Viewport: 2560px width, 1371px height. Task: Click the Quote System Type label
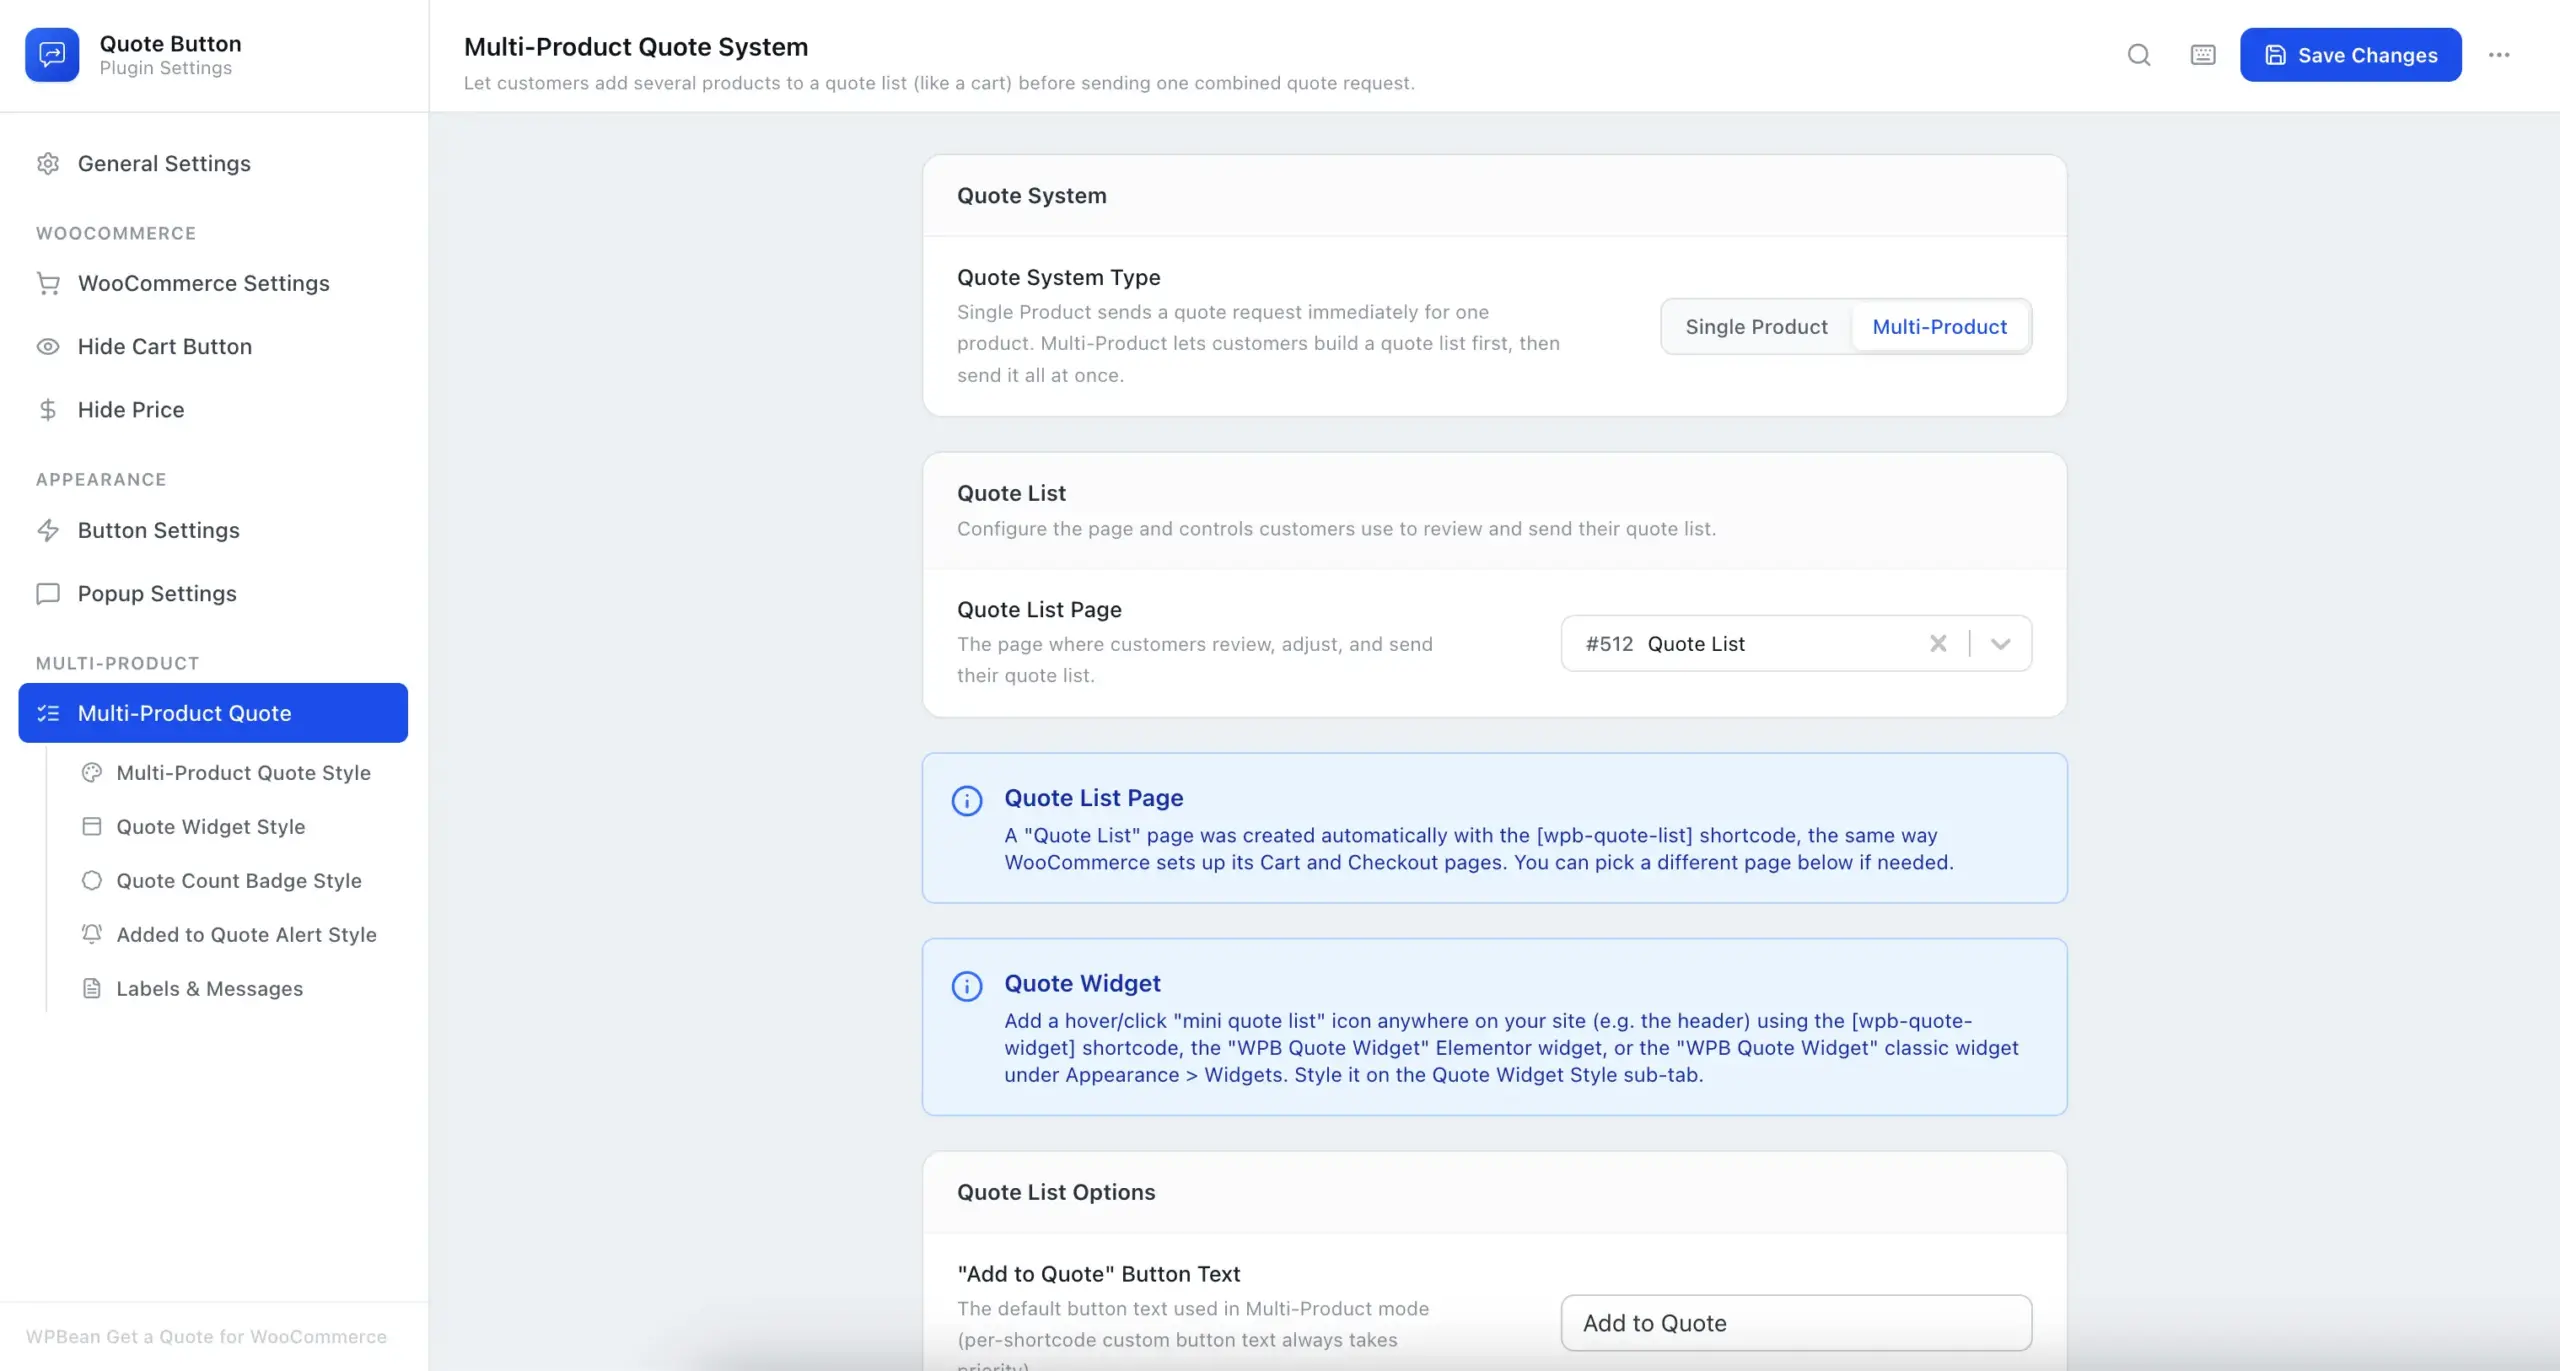click(x=1058, y=277)
